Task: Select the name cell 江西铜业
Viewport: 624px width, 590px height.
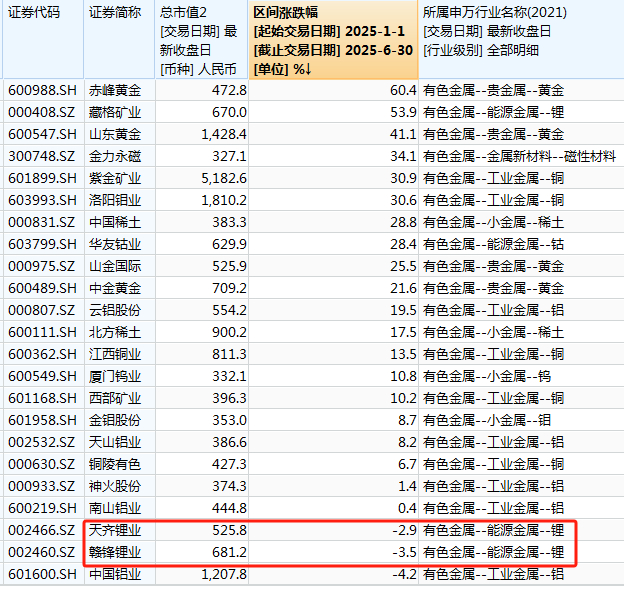Action: coord(115,354)
